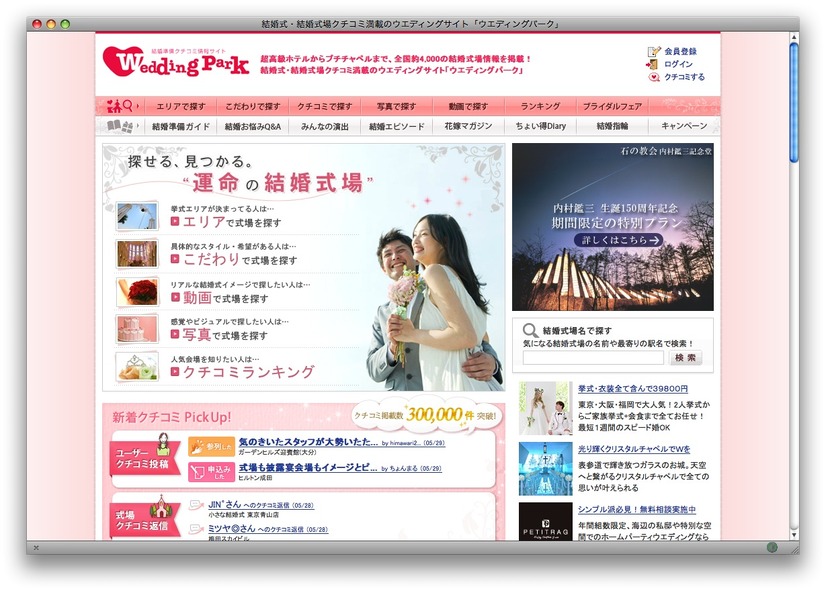
Task: Click the magnifier icon beside 結婚式場名で探す
Action: click(530, 331)
